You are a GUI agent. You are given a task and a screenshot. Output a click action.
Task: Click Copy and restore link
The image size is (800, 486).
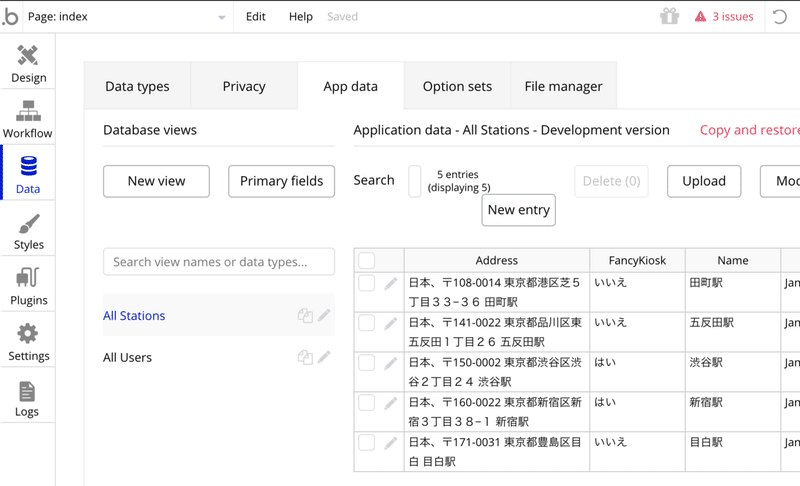[749, 130]
